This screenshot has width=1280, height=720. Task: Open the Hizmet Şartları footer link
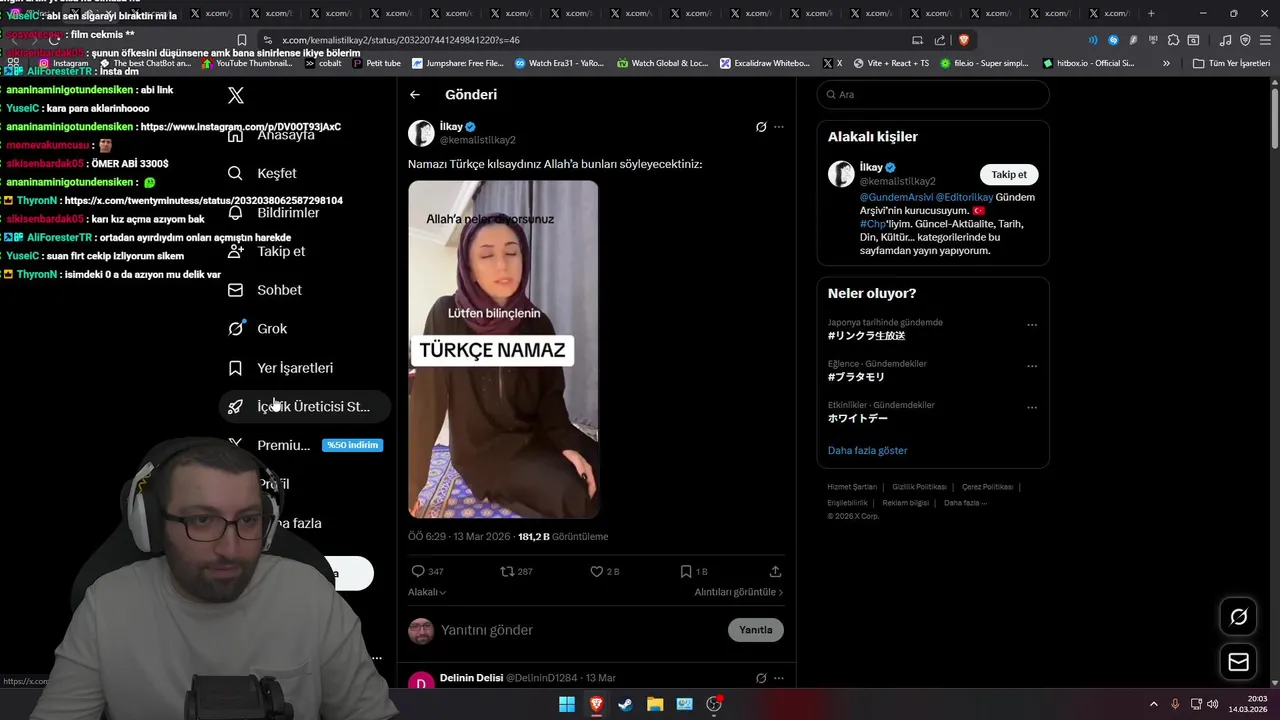coord(852,487)
